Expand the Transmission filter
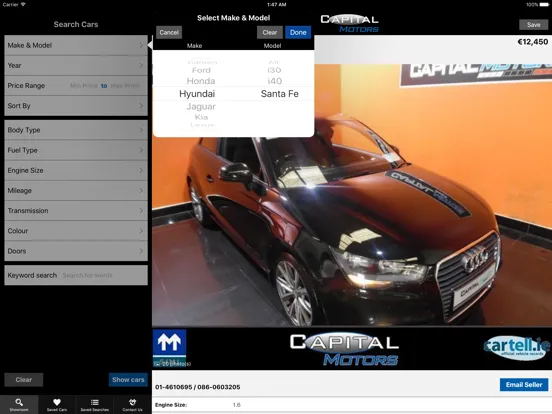Viewport: 552px width, 414px height. (x=76, y=211)
